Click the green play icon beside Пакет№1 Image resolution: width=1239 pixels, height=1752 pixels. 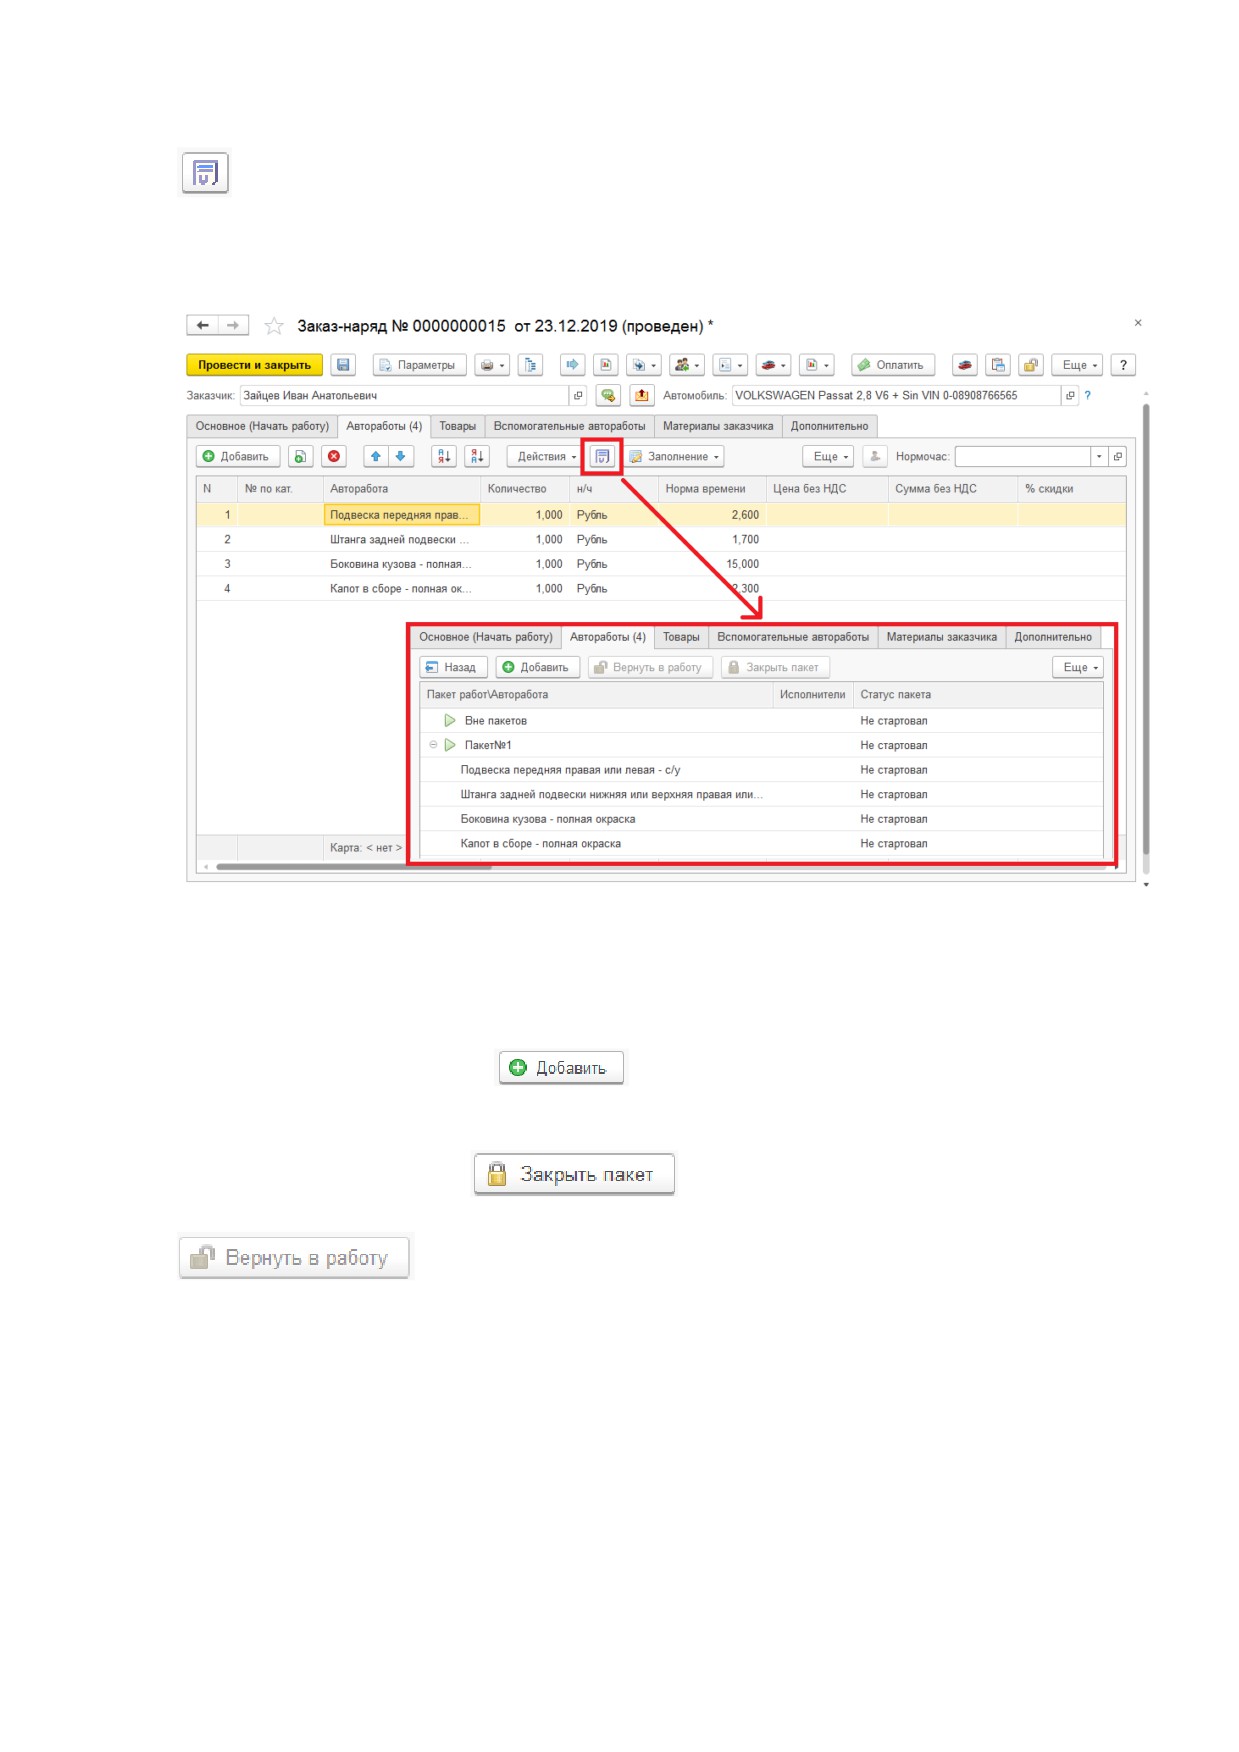450,745
